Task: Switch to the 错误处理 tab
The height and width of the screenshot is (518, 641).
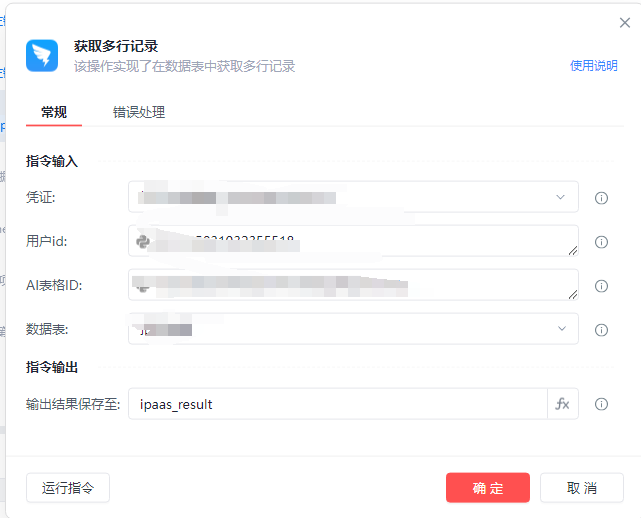Action: coord(139,112)
